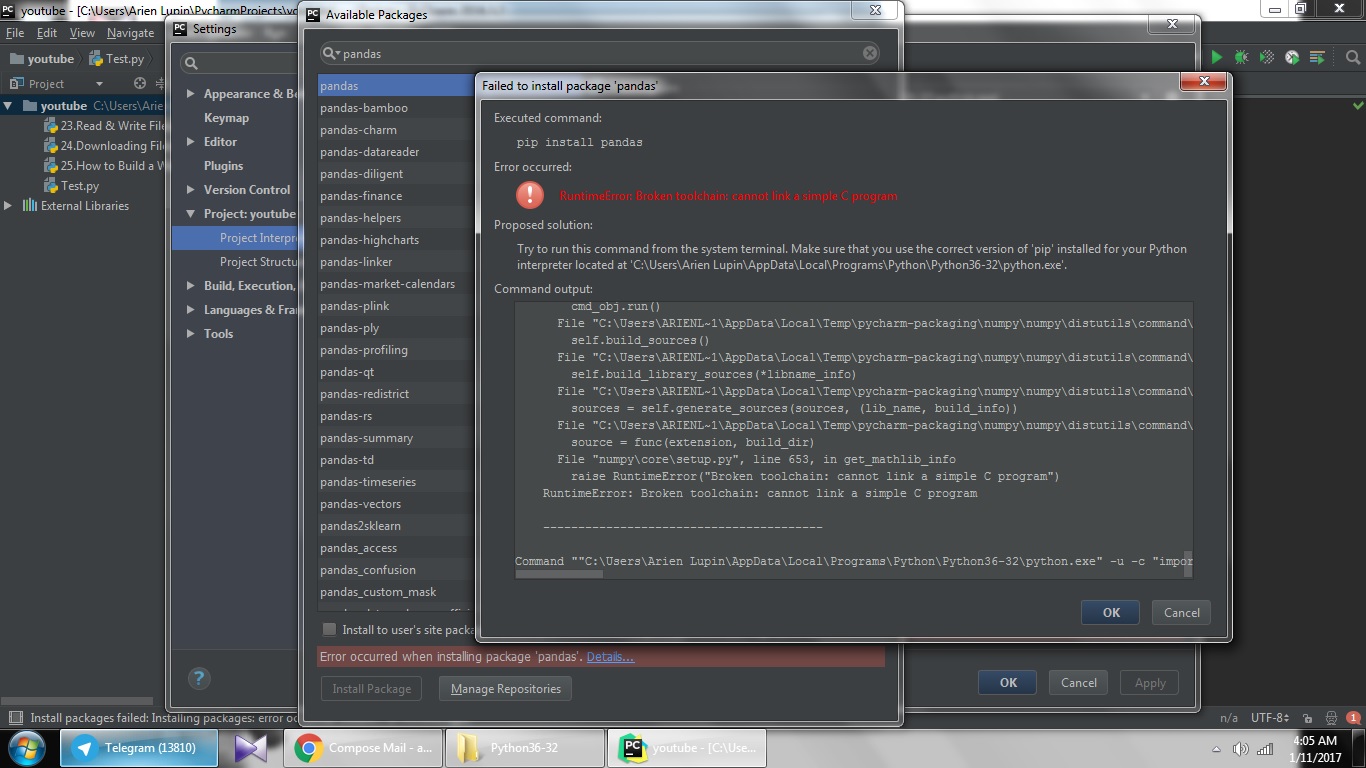Select pandas-profiling in package list
This screenshot has height=768, width=1366.
396,350
